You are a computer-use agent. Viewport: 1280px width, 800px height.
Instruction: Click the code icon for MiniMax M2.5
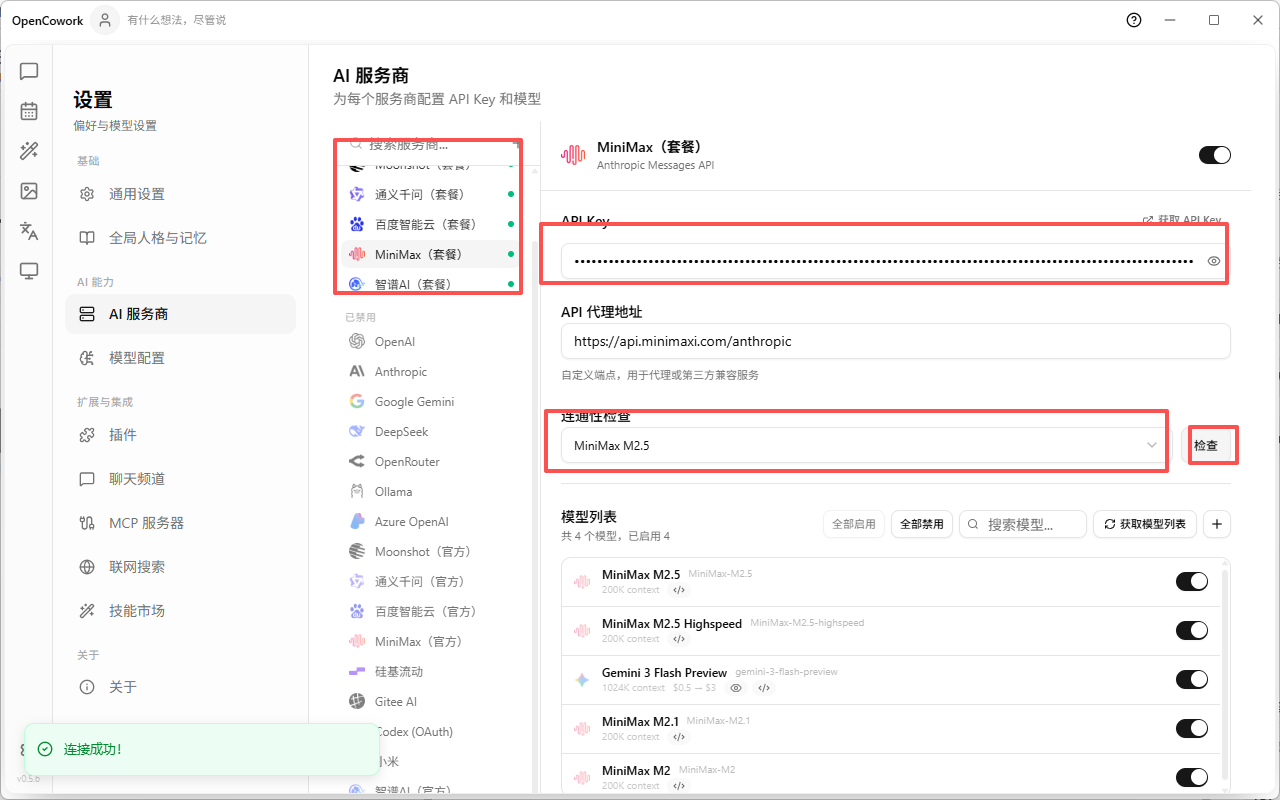click(x=679, y=590)
